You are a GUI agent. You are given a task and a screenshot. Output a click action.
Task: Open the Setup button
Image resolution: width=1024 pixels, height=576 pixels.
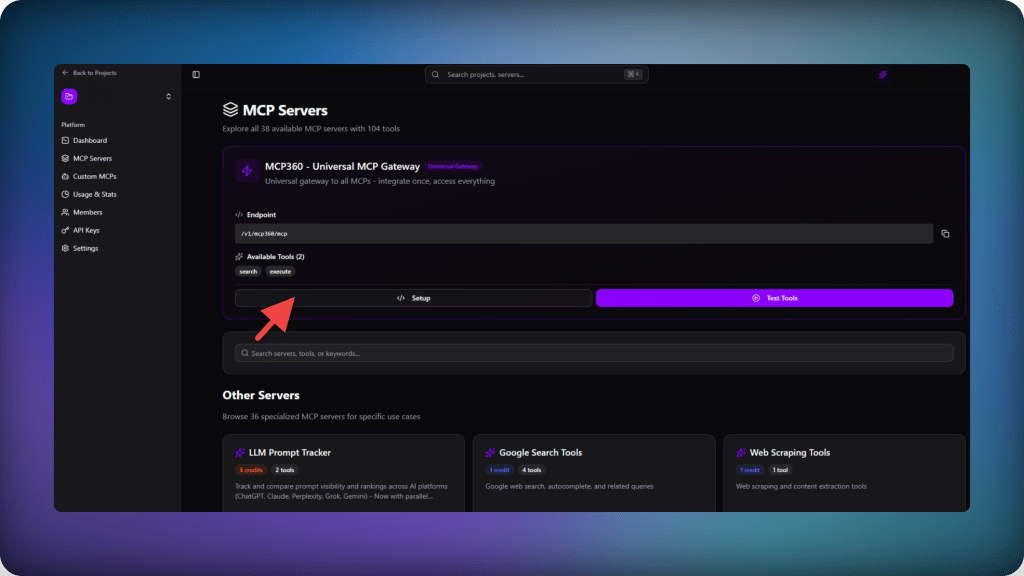coord(413,298)
